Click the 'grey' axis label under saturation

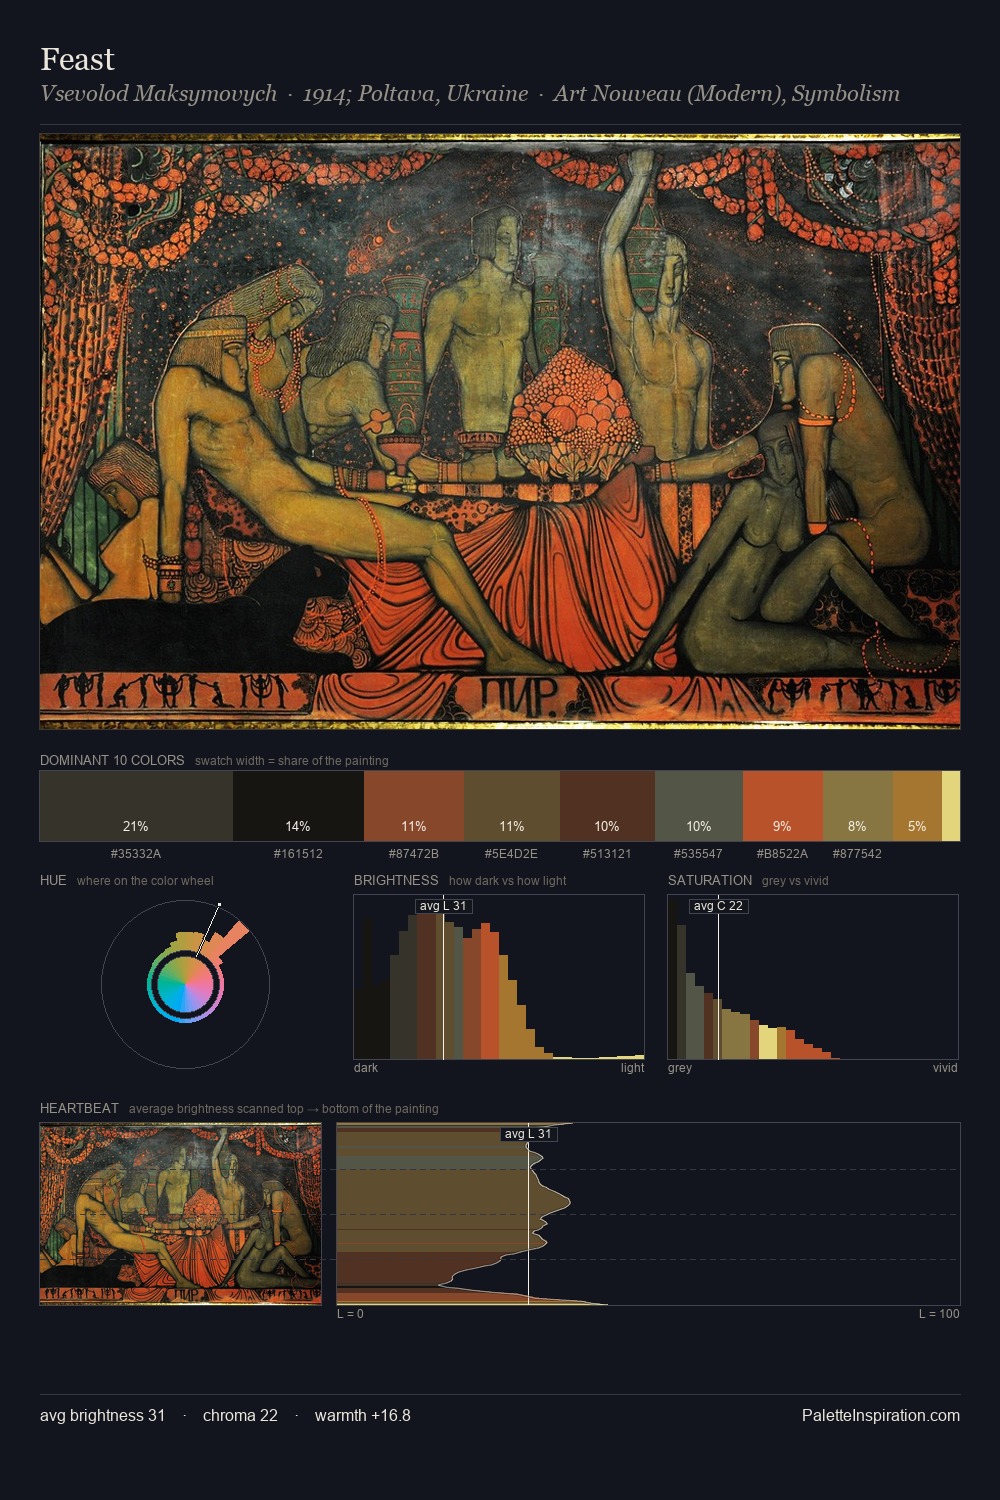click(x=680, y=1068)
